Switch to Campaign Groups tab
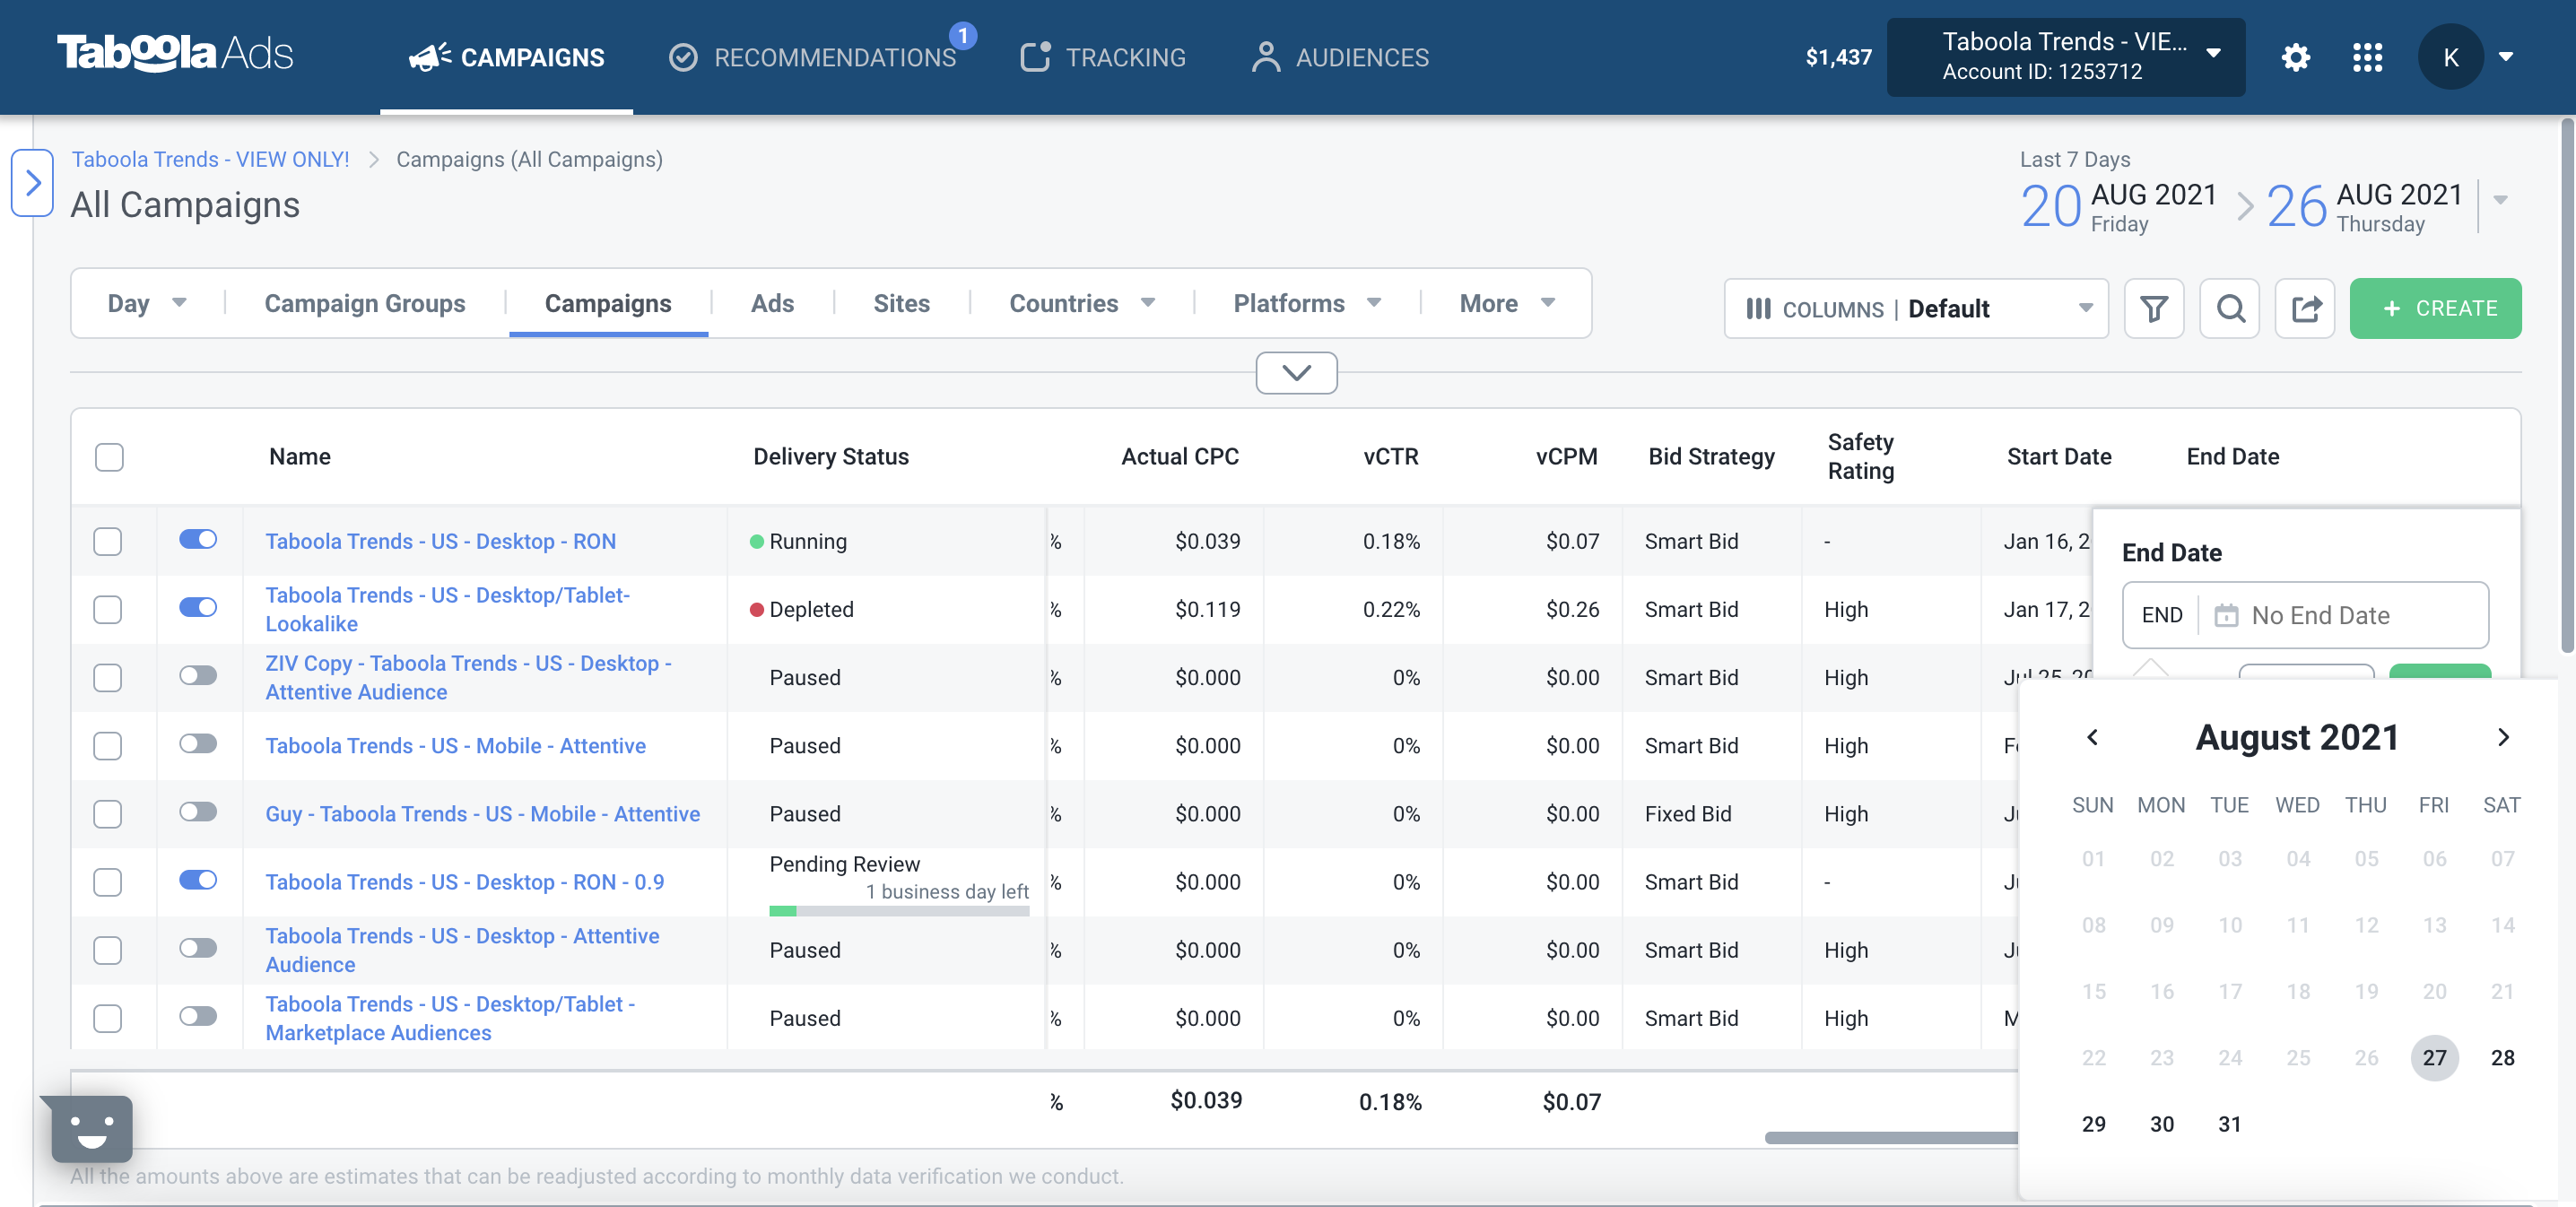The image size is (2576, 1207). click(365, 303)
